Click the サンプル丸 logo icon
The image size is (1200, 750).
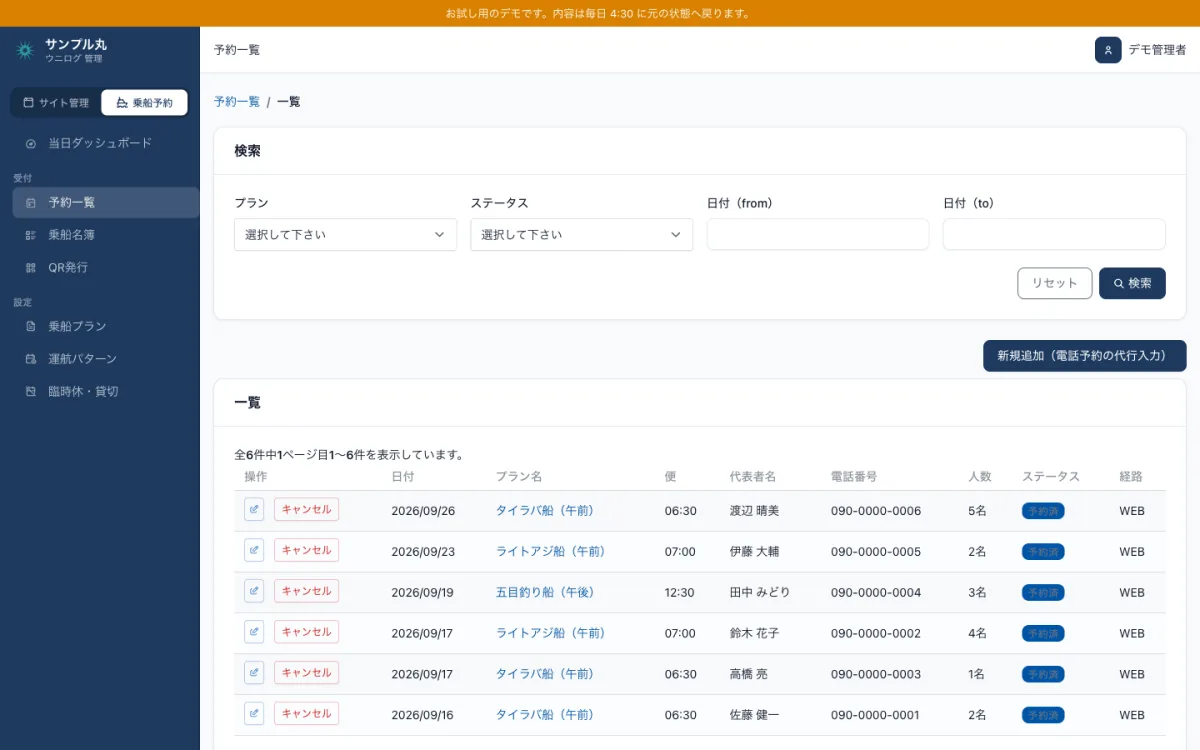(25, 50)
